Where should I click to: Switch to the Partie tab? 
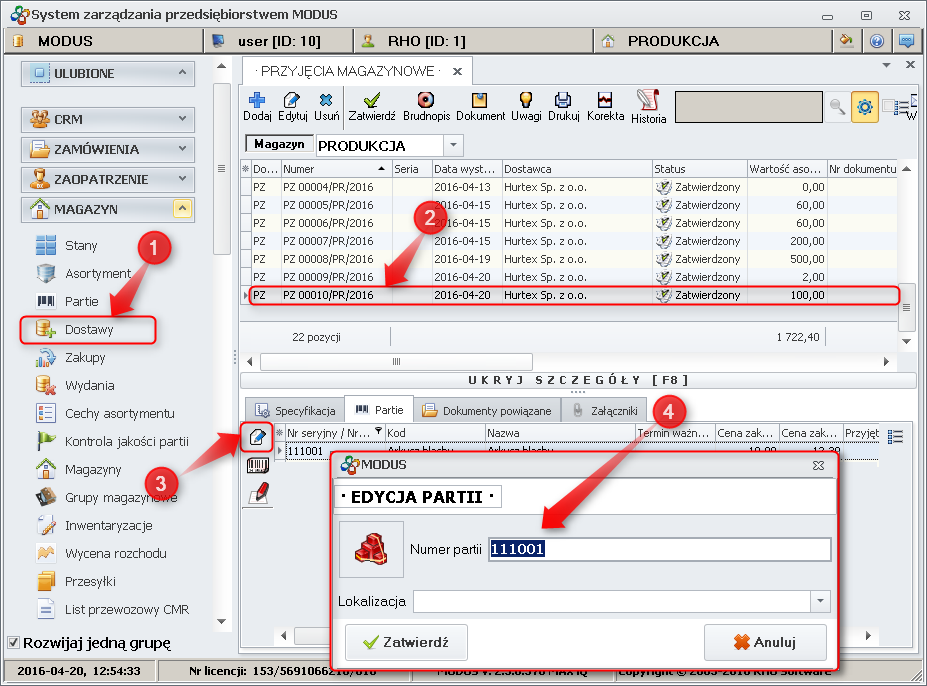coord(379,410)
